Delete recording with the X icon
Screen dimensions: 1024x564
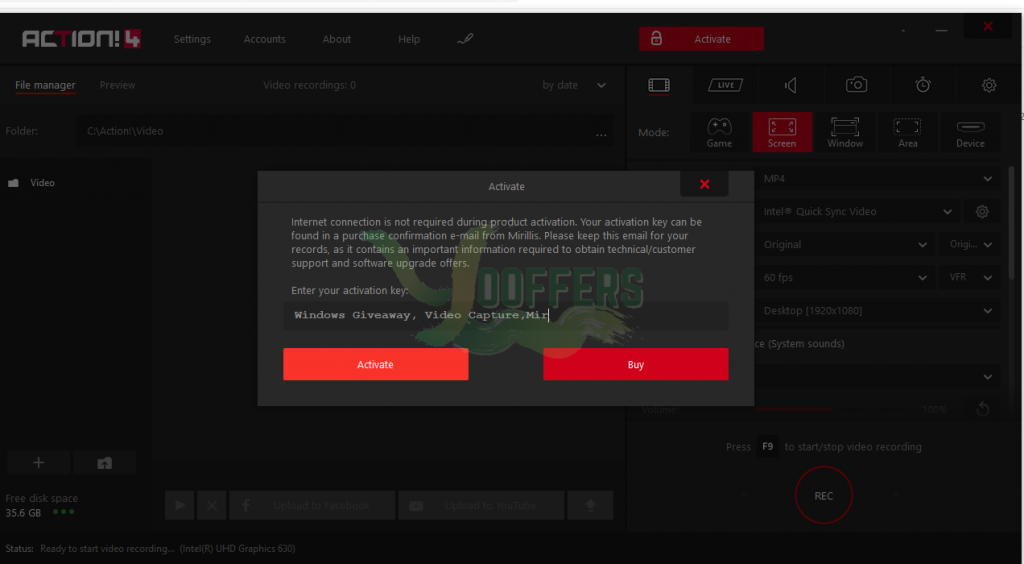[x=212, y=505]
